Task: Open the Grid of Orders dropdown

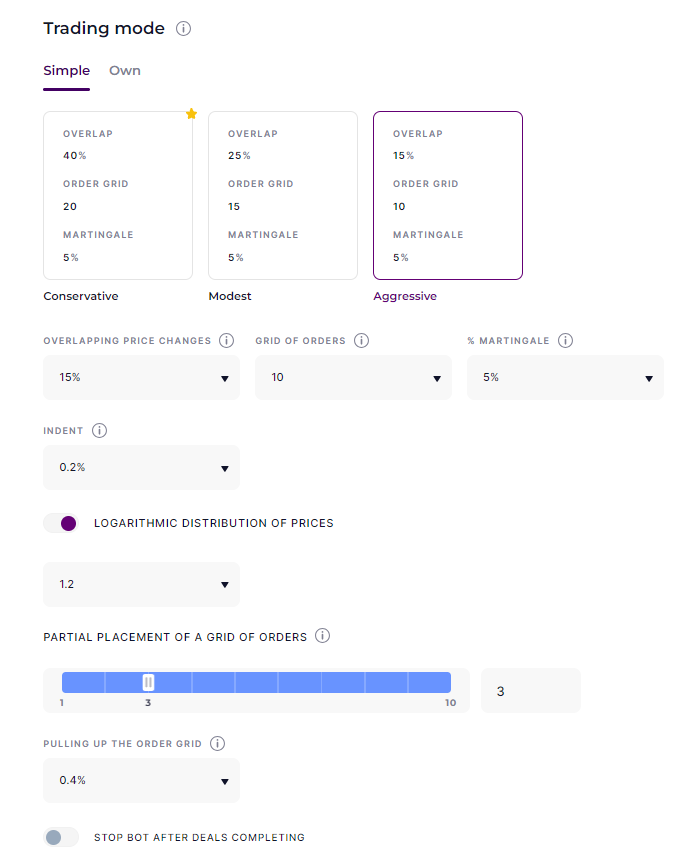Action: (x=353, y=377)
